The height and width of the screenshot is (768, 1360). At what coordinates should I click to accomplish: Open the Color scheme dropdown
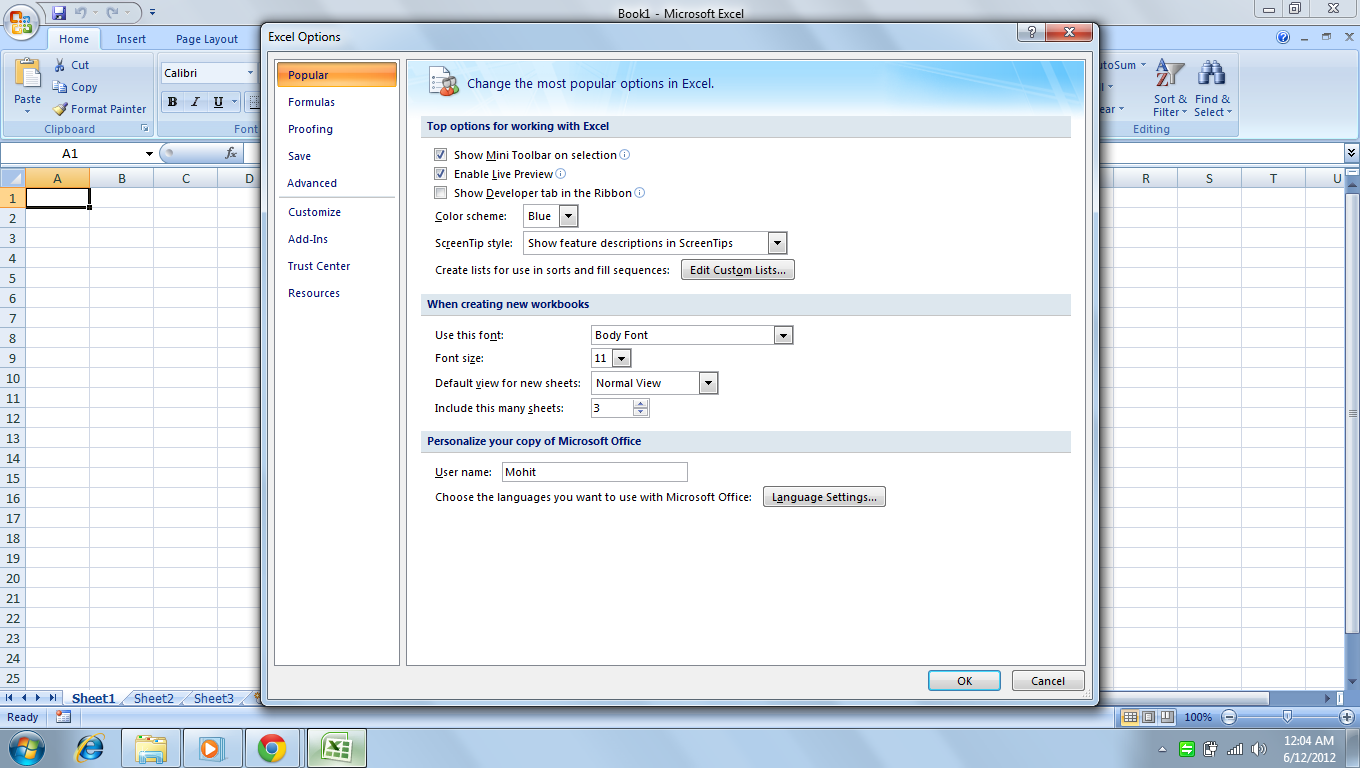tap(567, 215)
